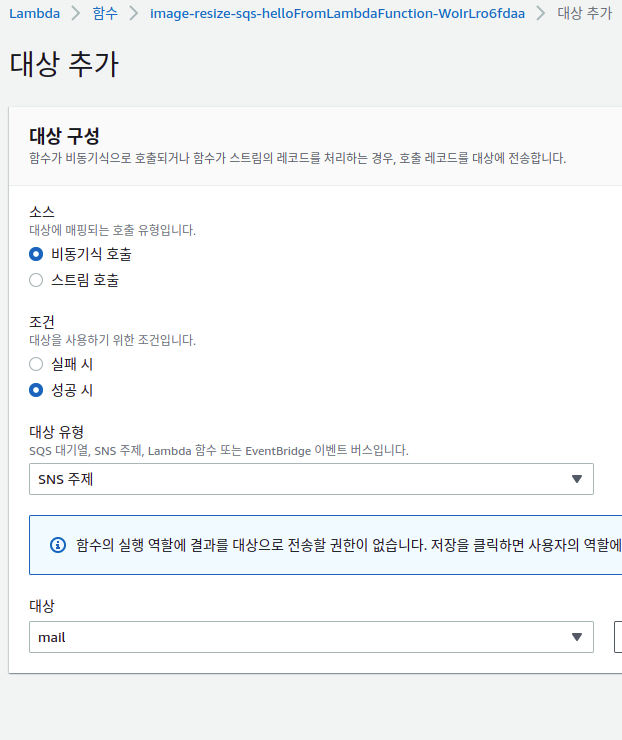Click the info icon in the permission notice
The width and height of the screenshot is (622, 740).
58,545
